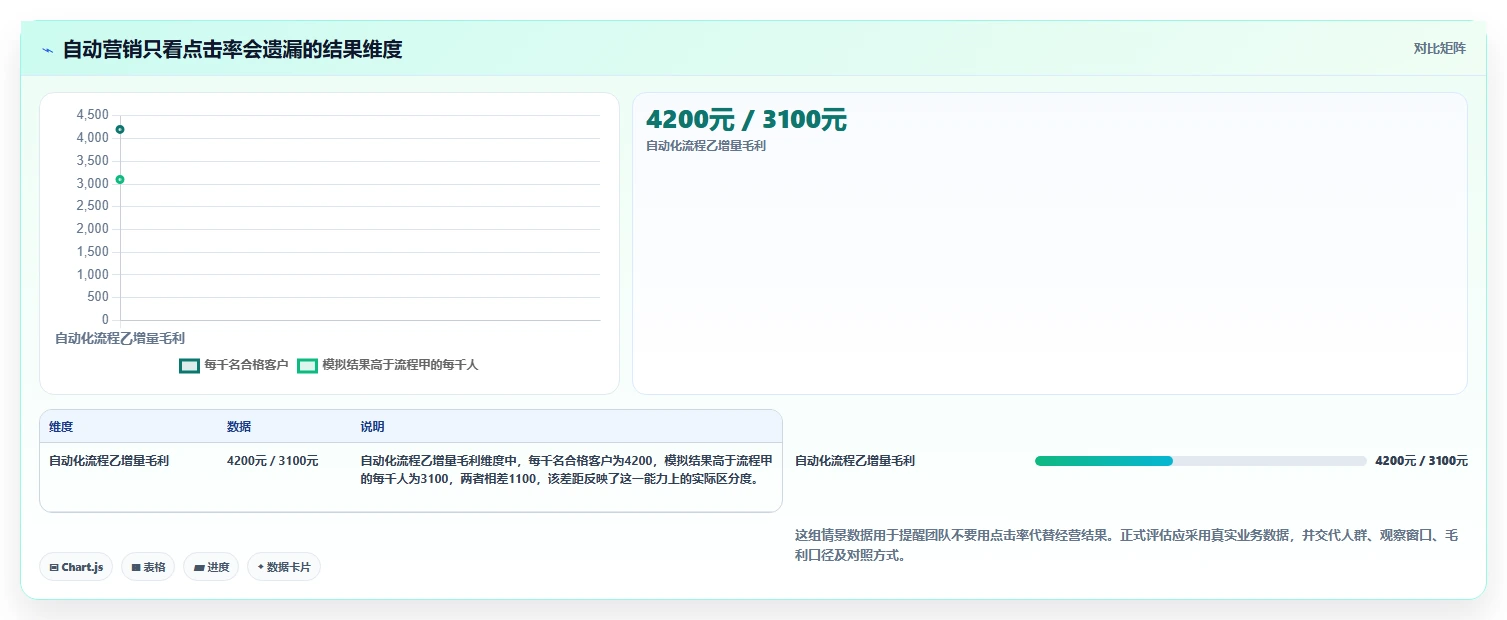Click the lightning icon beside the title
This screenshot has height=620, width=1507.
pyautogui.click(x=47, y=50)
